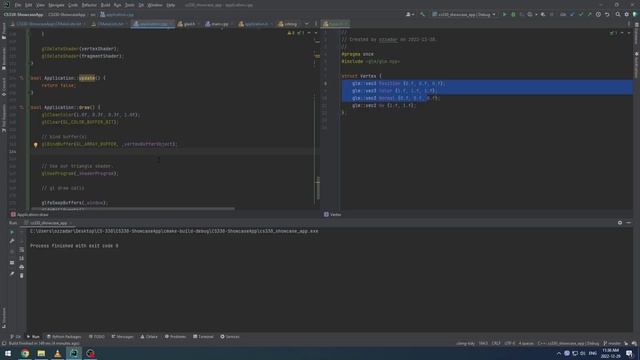Click the light bulb intention icon in the editor gutter
Viewport: 640px width, 360px height.
36,144
